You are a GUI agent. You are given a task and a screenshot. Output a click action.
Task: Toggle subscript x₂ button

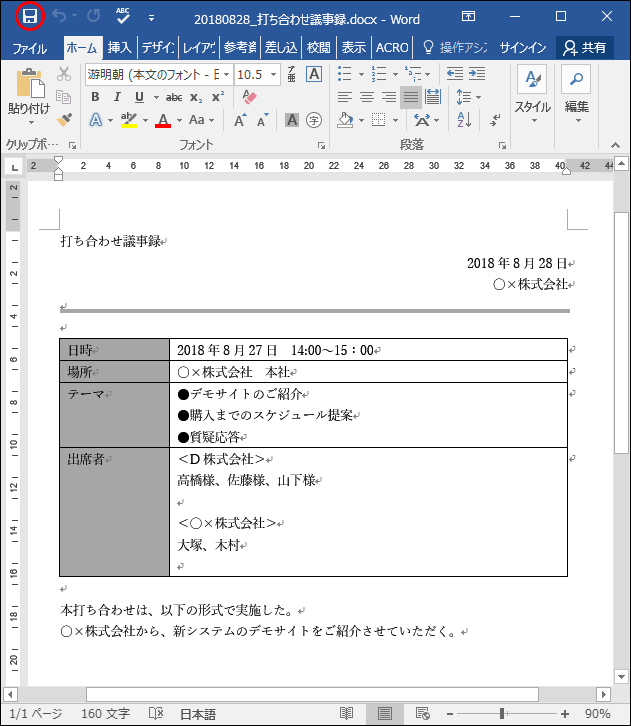point(196,97)
